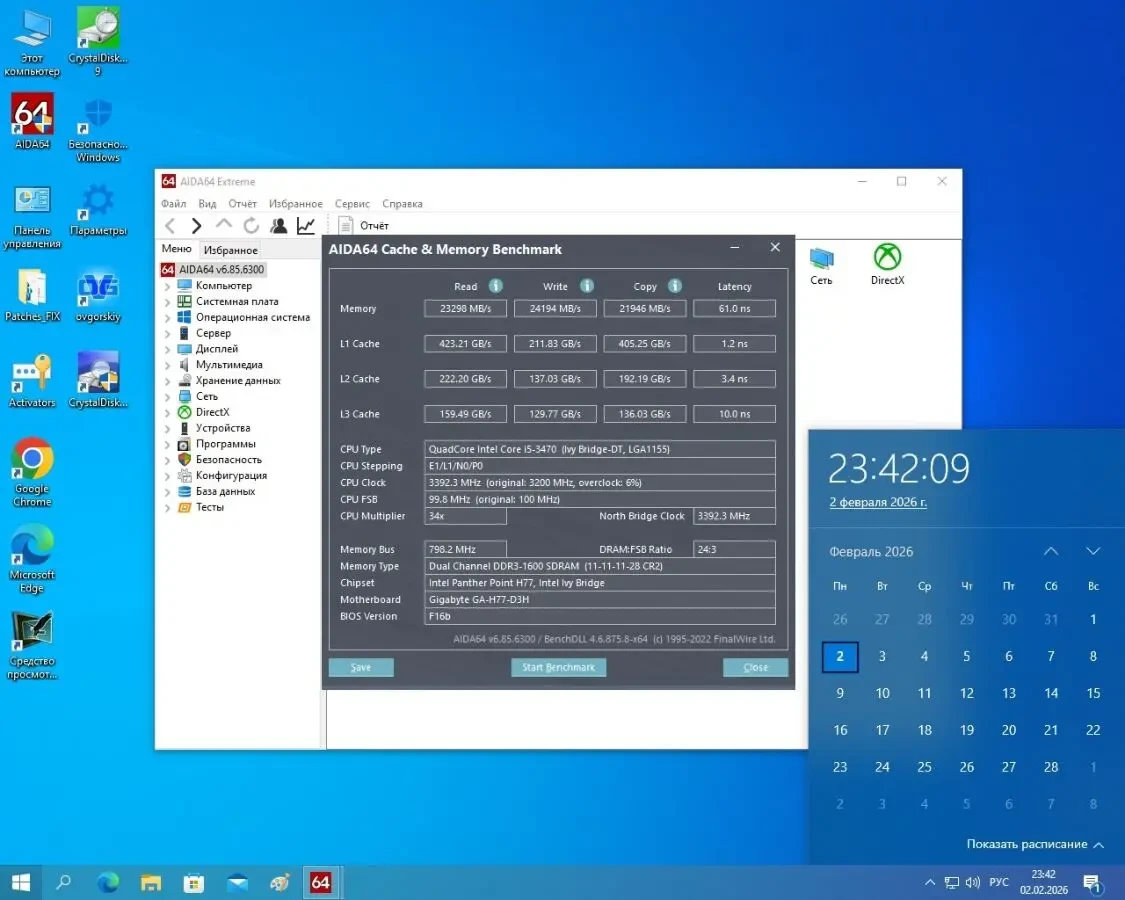Open the user icon in AIDA64 toolbar
This screenshot has width=1125, height=900.
[278, 225]
